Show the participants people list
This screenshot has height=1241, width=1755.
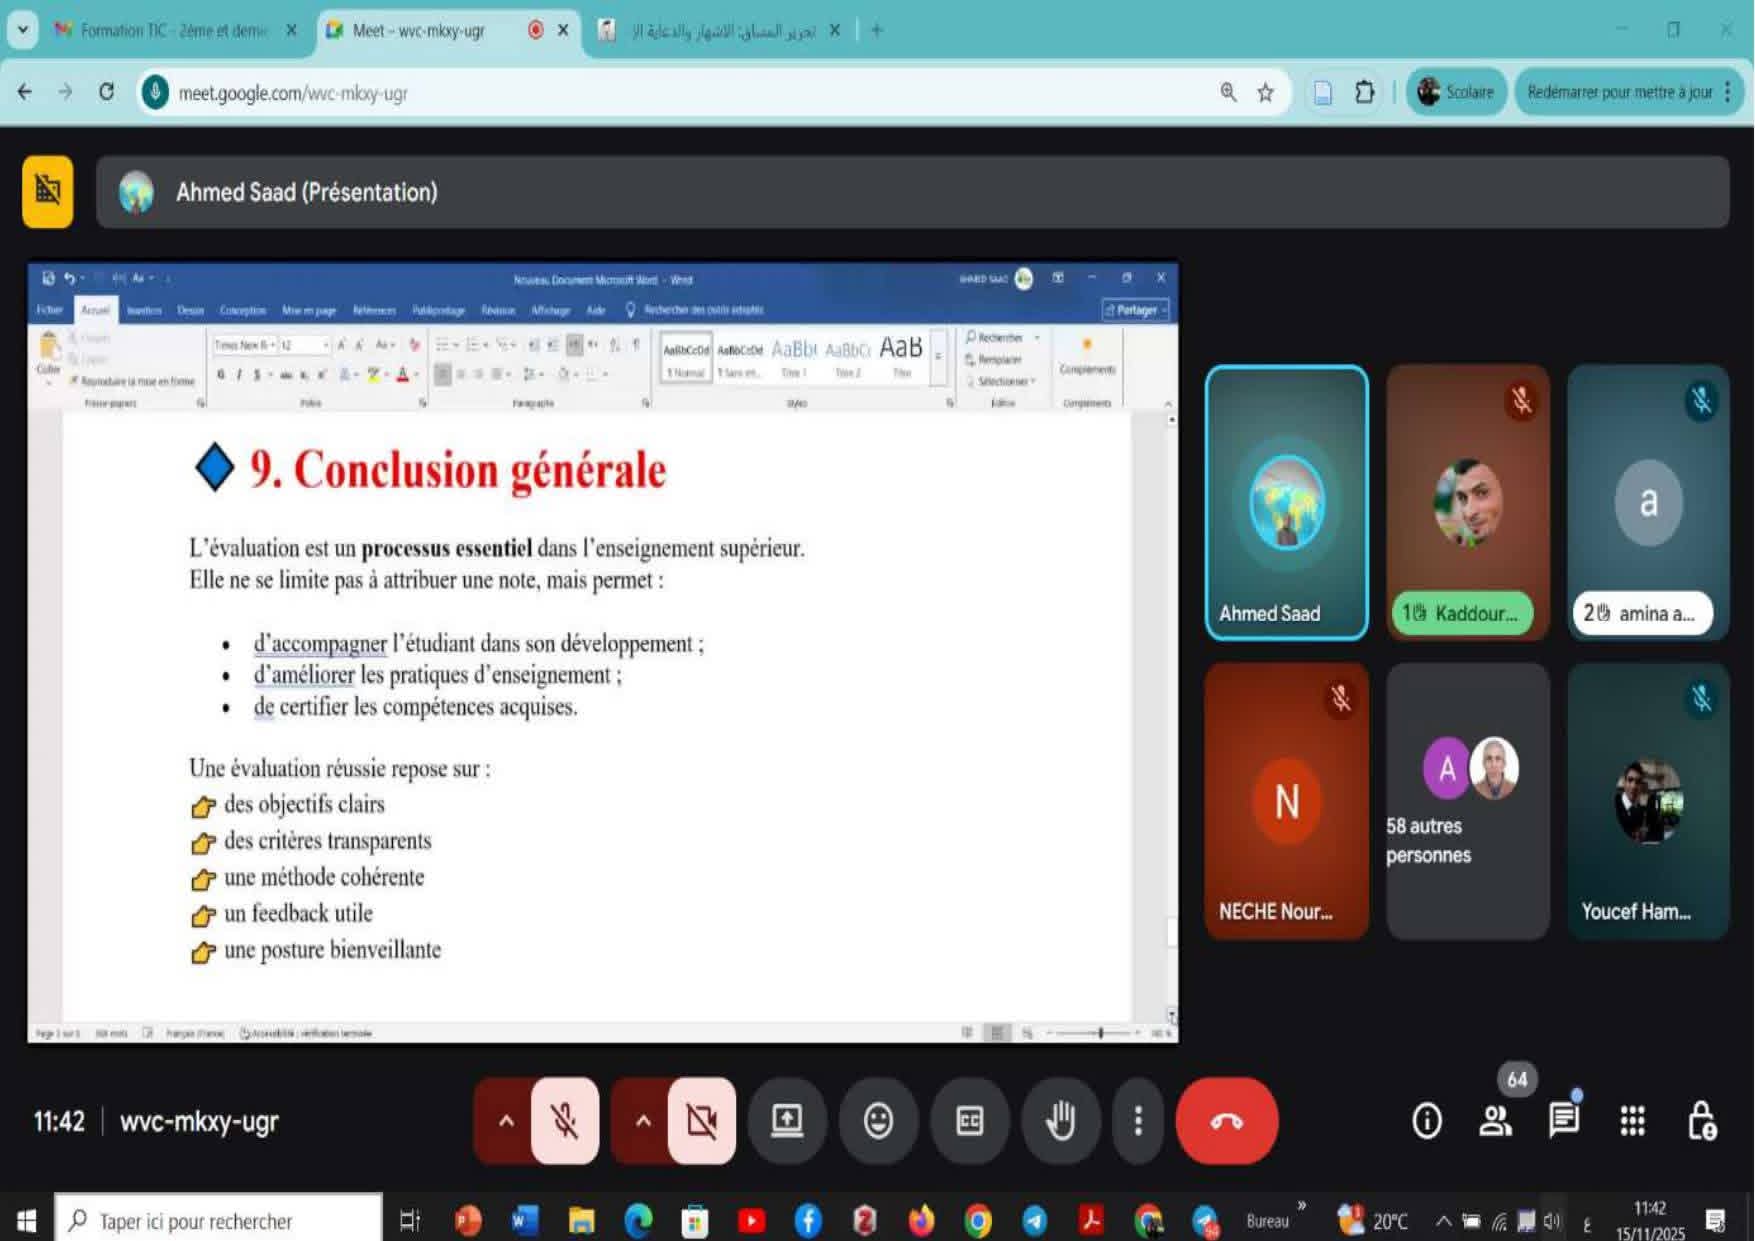coord(1495,1121)
